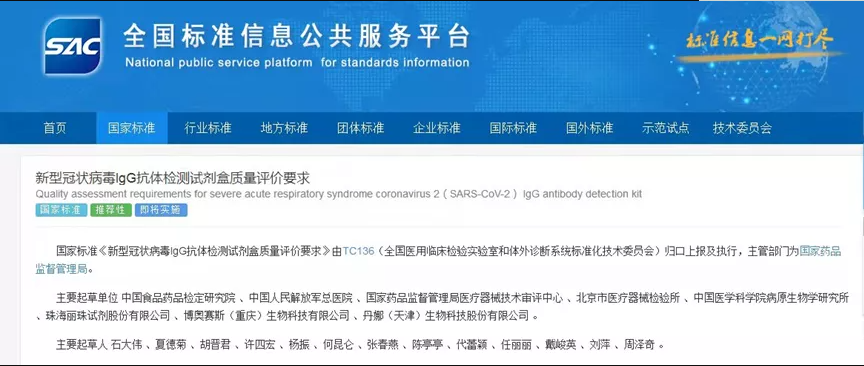864x366 pixels.
Task: Open the 国家药品监督管理局 link
Action: coord(820,251)
